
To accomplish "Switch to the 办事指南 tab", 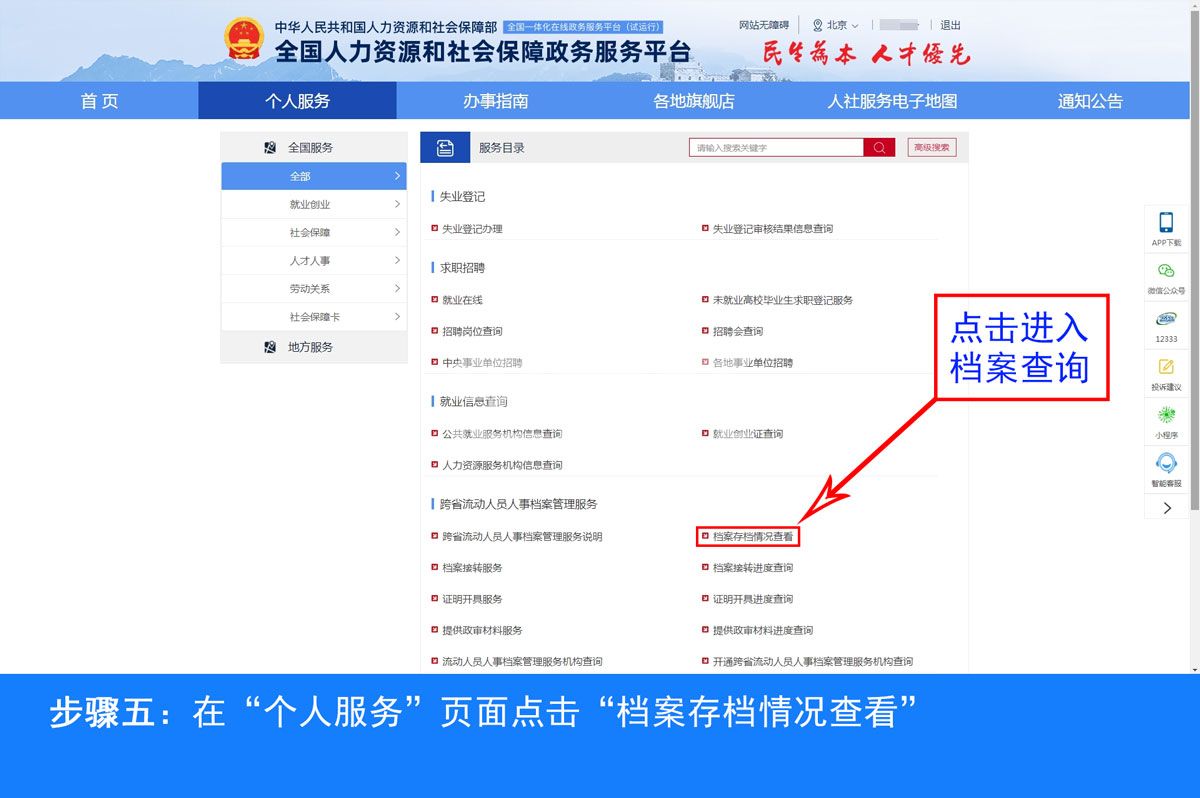I will [x=497, y=100].
